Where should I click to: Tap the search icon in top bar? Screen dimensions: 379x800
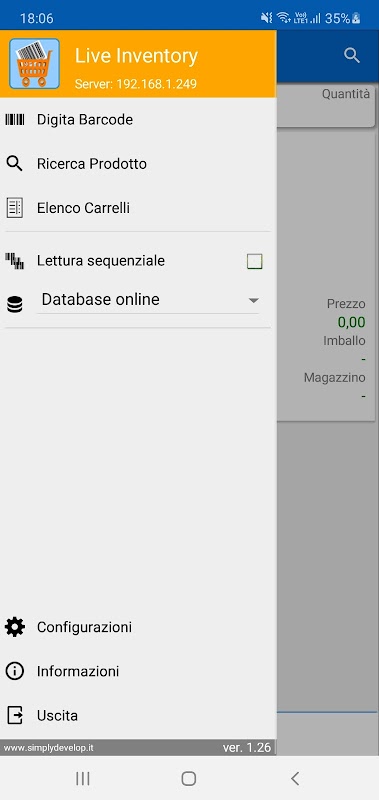[352, 55]
